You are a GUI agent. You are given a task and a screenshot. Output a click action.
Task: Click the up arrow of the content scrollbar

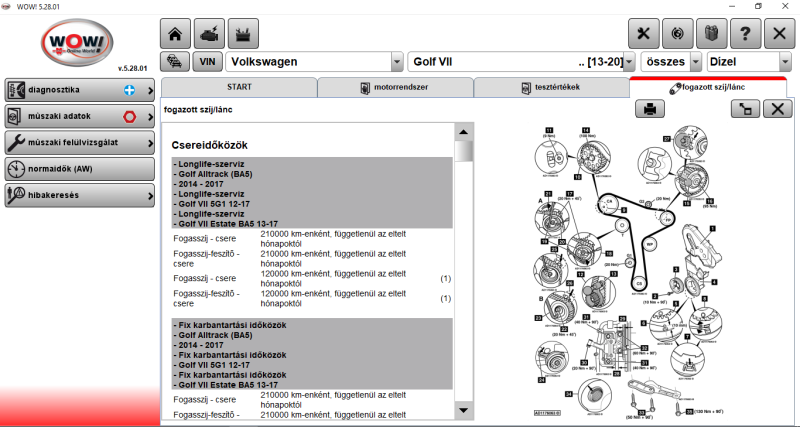click(x=463, y=132)
